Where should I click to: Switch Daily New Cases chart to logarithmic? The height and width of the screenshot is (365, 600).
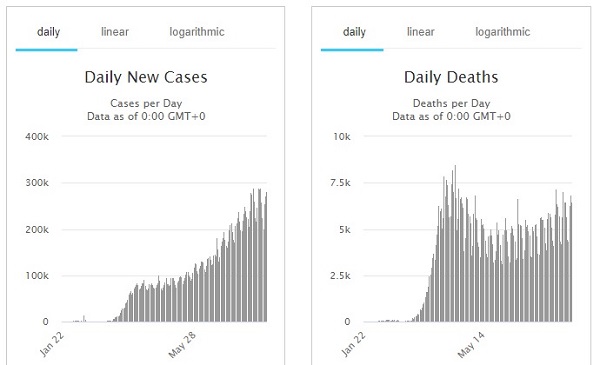pos(197,32)
